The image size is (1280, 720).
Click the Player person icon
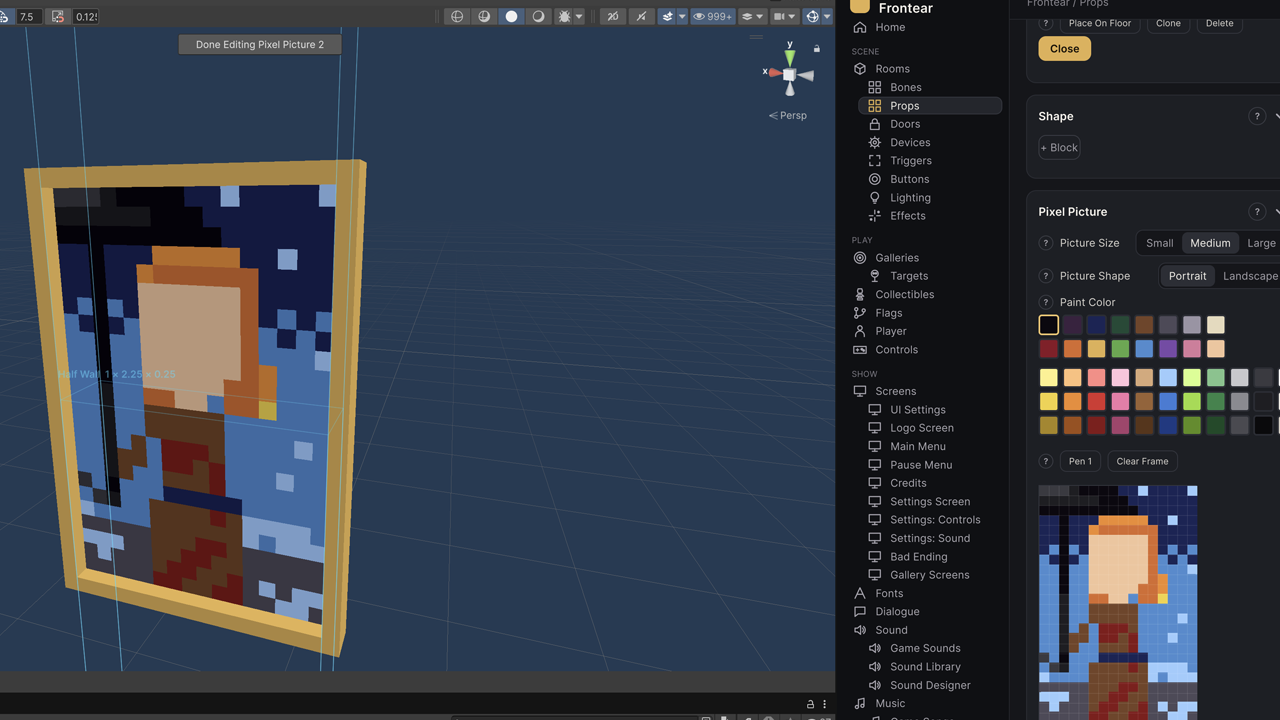click(x=860, y=331)
